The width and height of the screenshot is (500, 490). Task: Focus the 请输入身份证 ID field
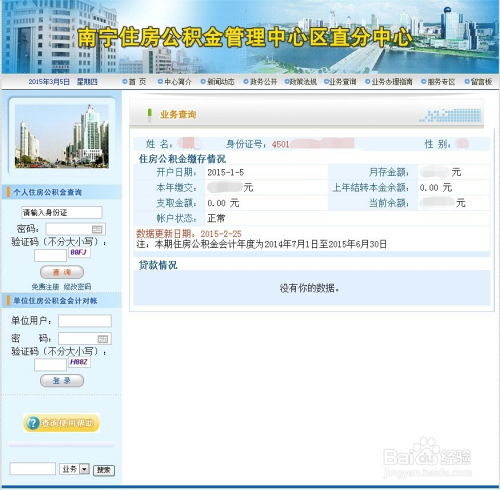coord(62,212)
